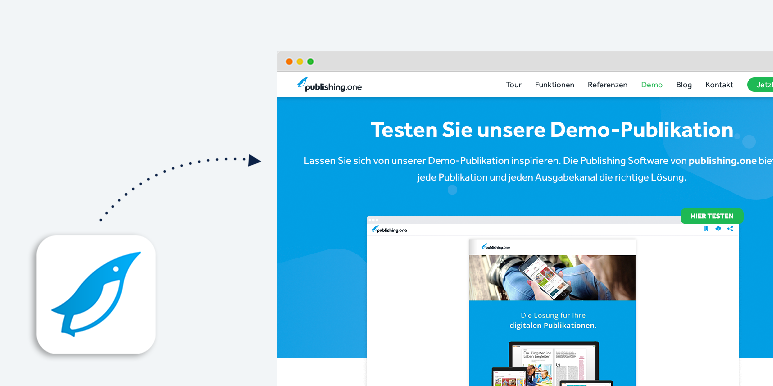The height and width of the screenshot is (386, 773).
Task: Click the devices mockup image in the demo publication
Action: coord(552,364)
